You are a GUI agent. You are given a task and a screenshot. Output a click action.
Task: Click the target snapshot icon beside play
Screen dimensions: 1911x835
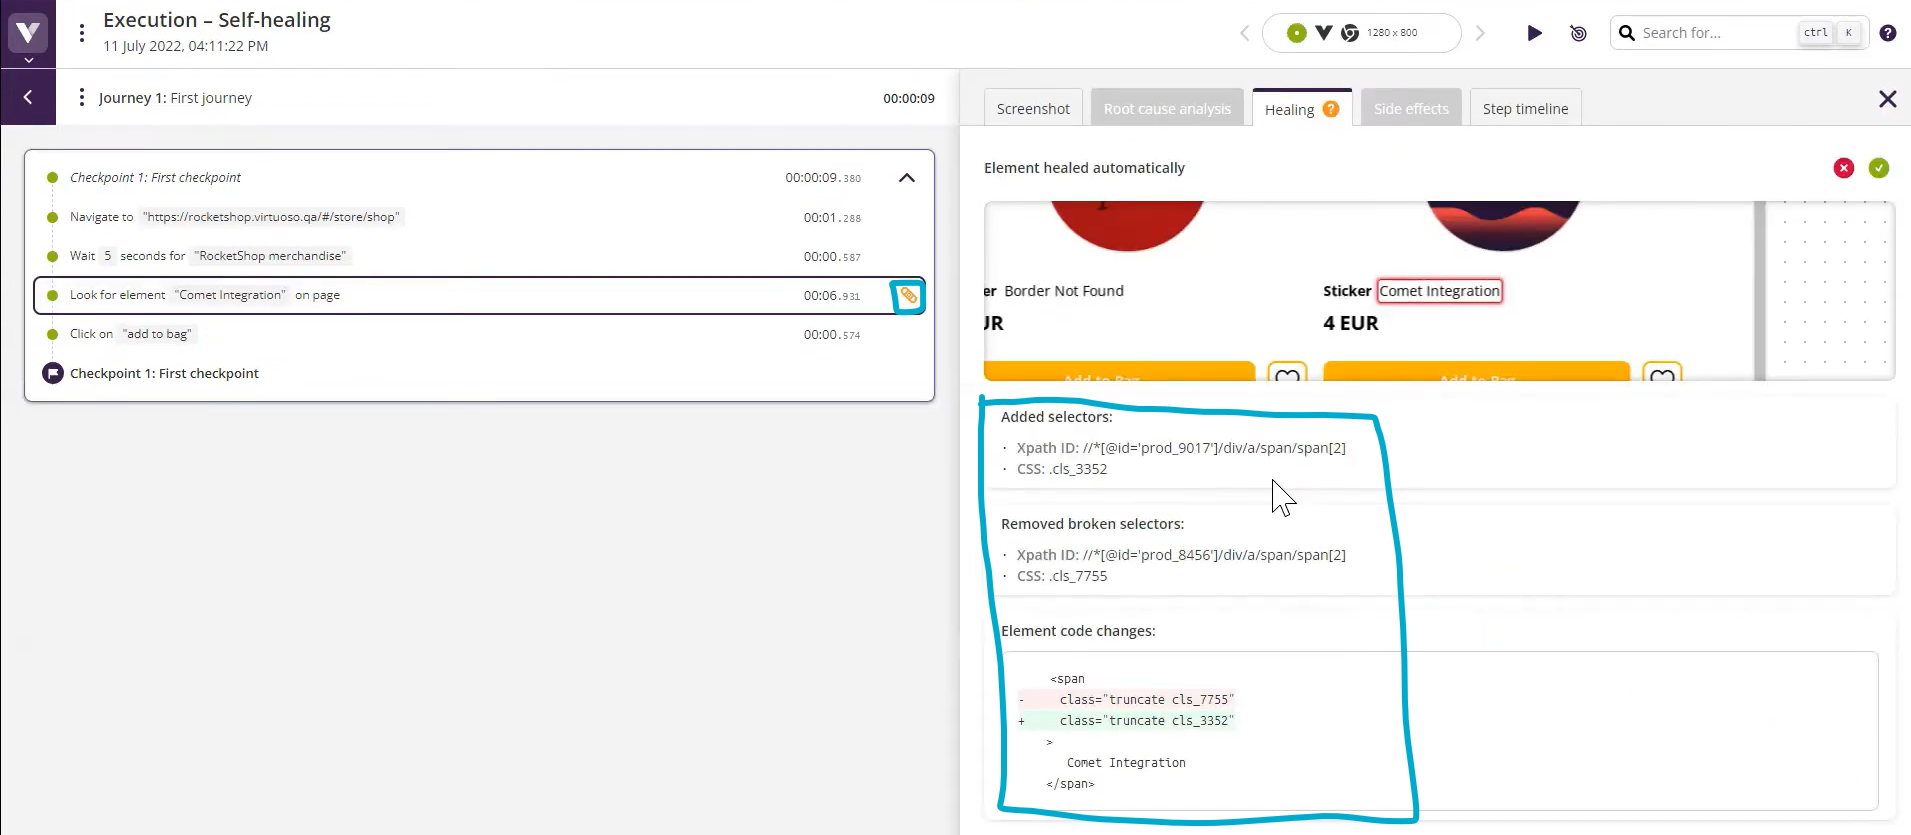pyautogui.click(x=1578, y=33)
